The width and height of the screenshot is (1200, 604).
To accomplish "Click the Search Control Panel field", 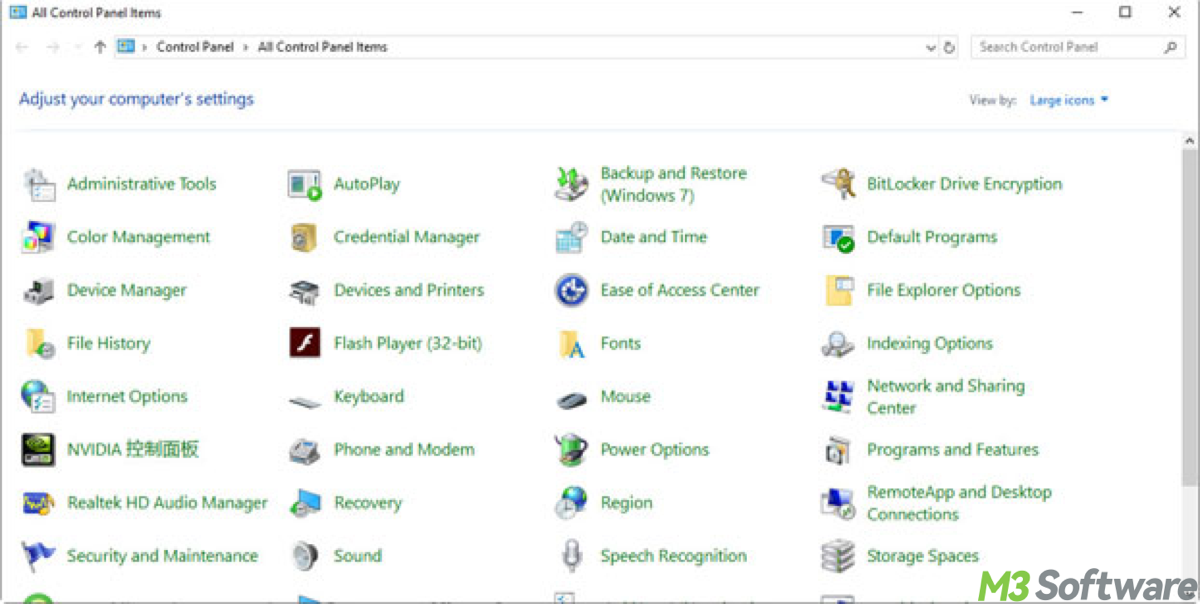I will (x=1078, y=47).
